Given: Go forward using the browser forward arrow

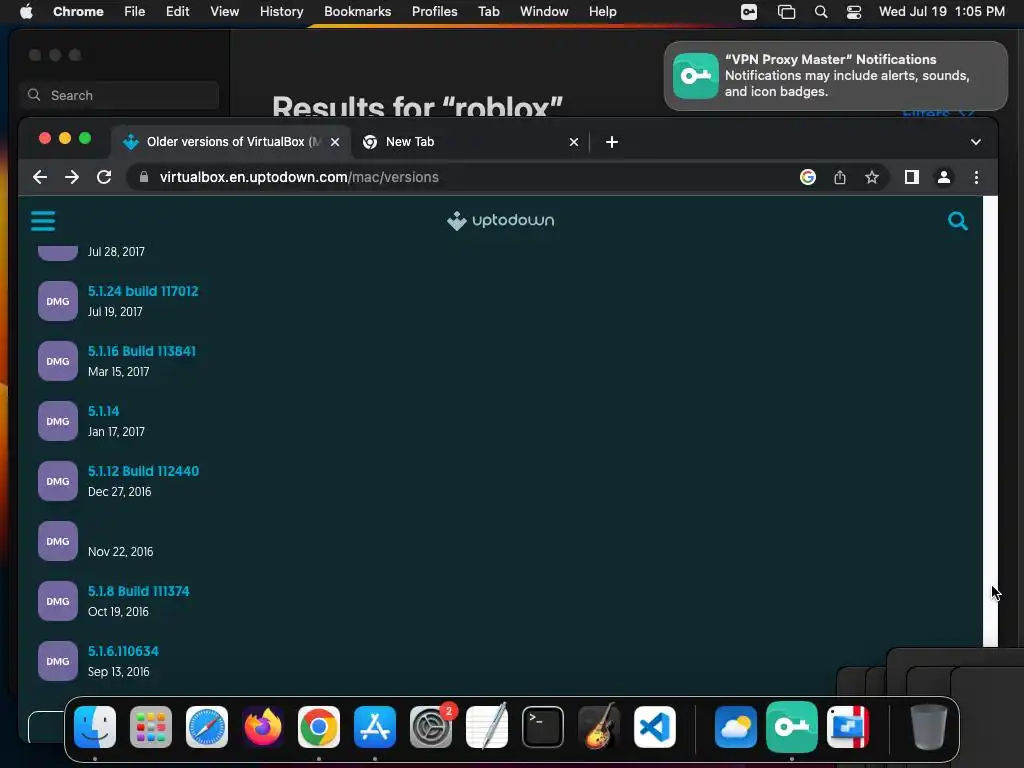Looking at the screenshot, I should click(72, 177).
